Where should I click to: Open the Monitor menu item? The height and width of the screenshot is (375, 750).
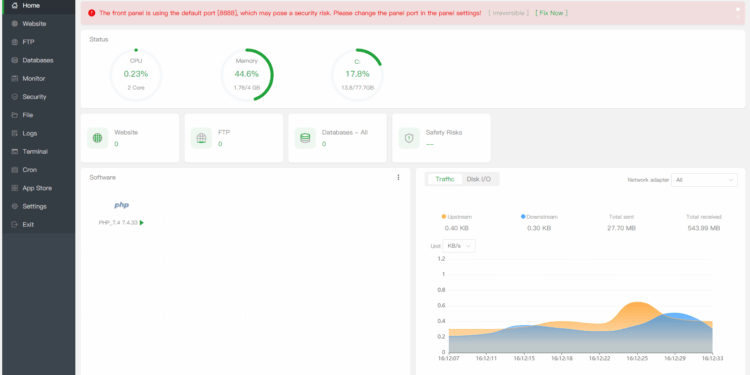(x=39, y=78)
